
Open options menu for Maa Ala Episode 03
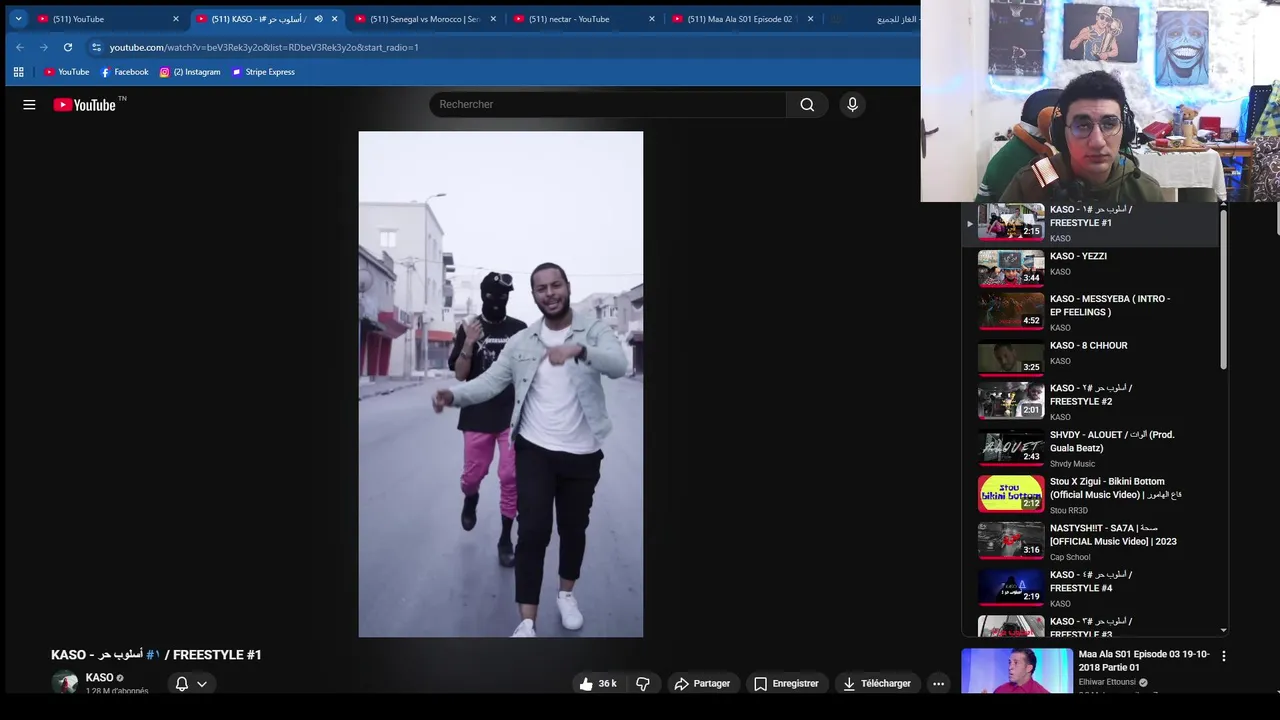tap(1223, 656)
